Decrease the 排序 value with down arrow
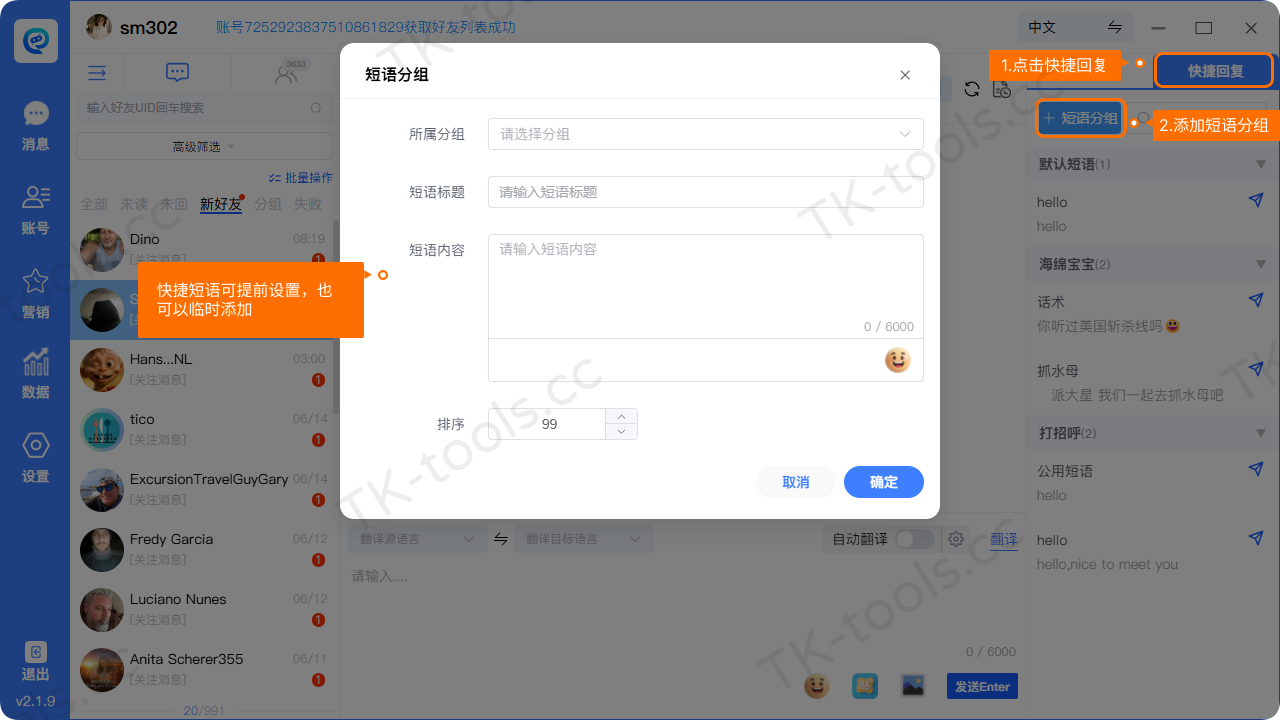1280x720 pixels. [x=621, y=432]
